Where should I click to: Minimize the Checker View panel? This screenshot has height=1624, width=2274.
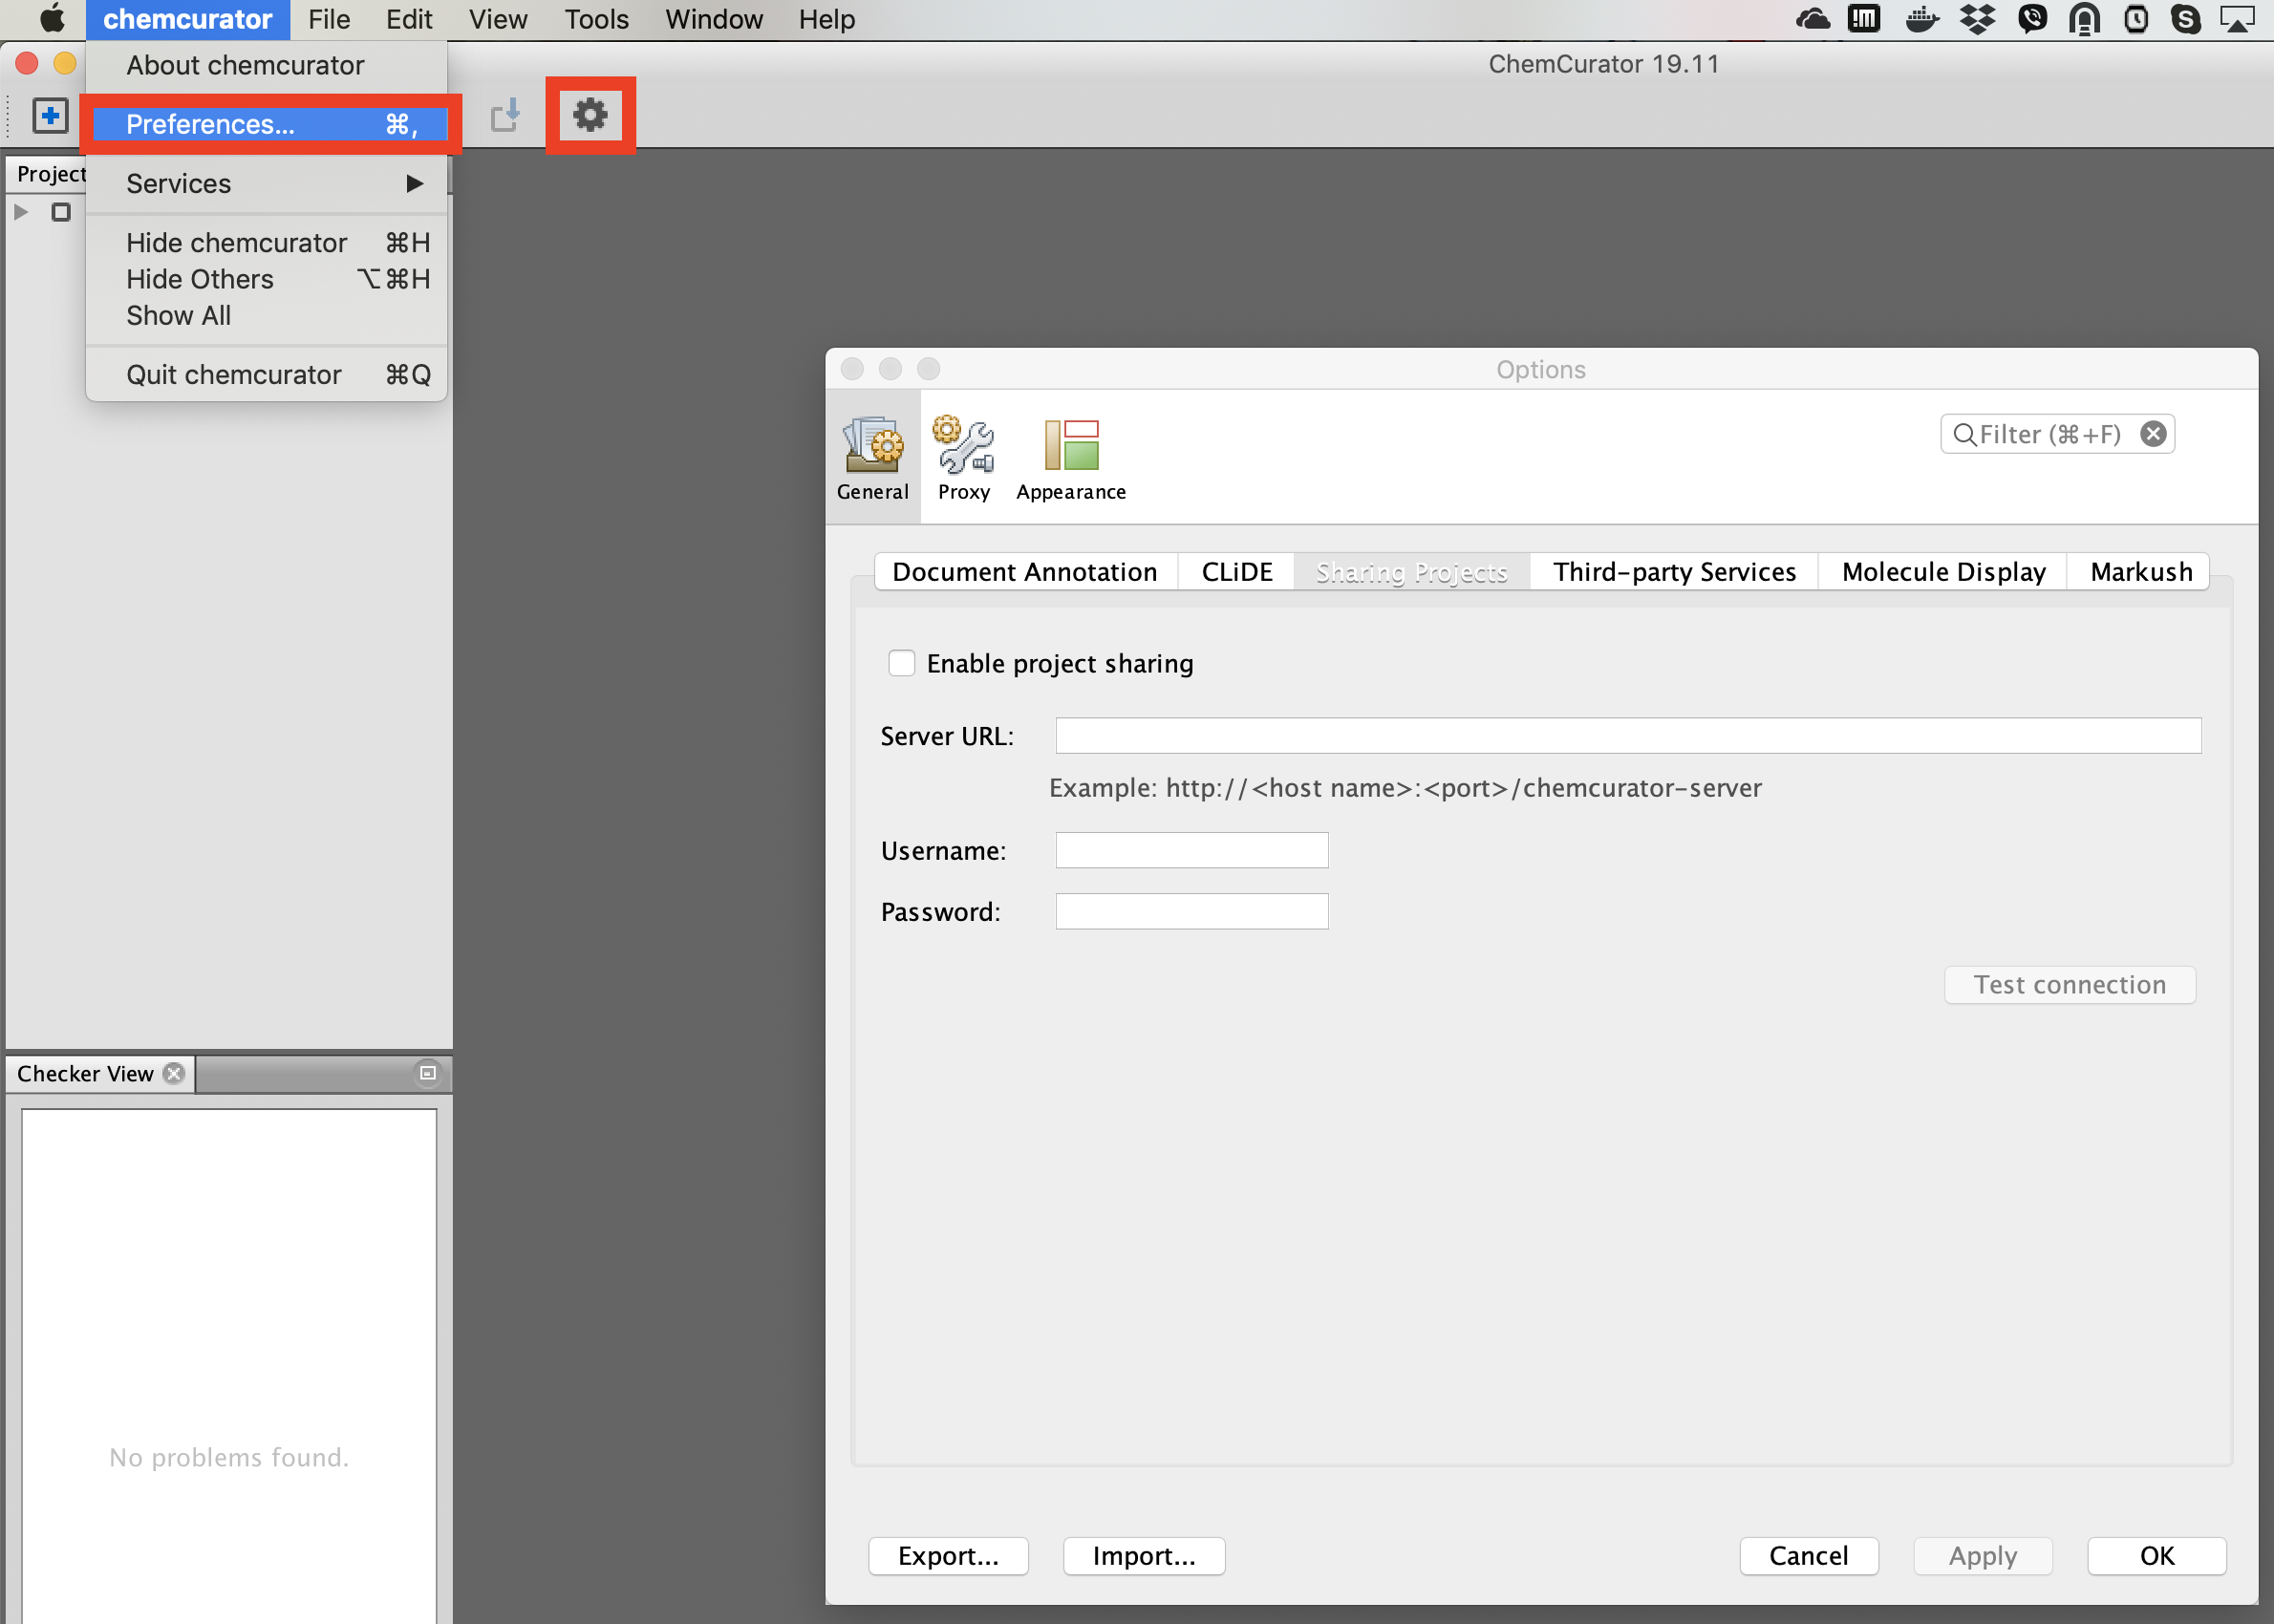[427, 1073]
